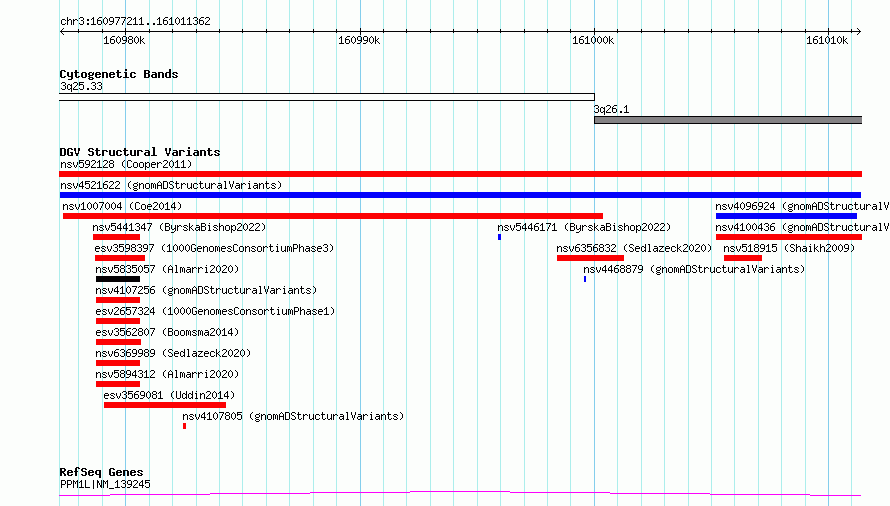Open variant nsv5894312 (Almarri2020)
Viewport: 890px width, 506px height.
click(167, 374)
